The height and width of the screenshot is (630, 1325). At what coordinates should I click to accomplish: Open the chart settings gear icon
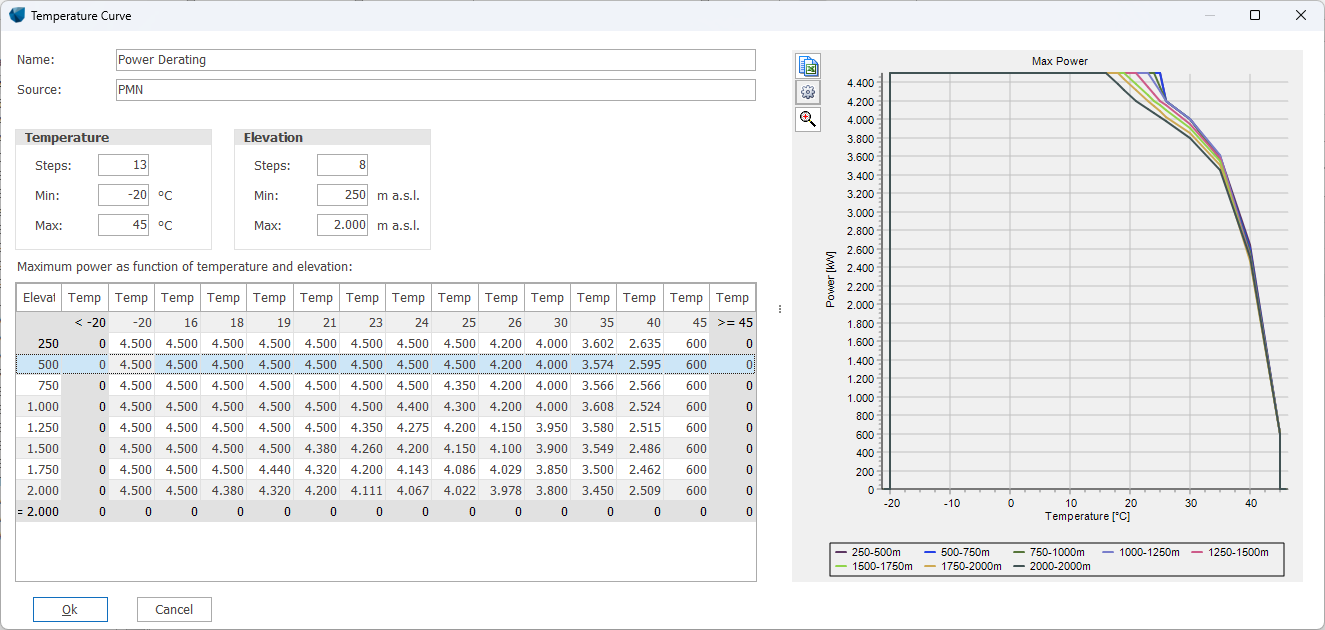[x=807, y=91]
